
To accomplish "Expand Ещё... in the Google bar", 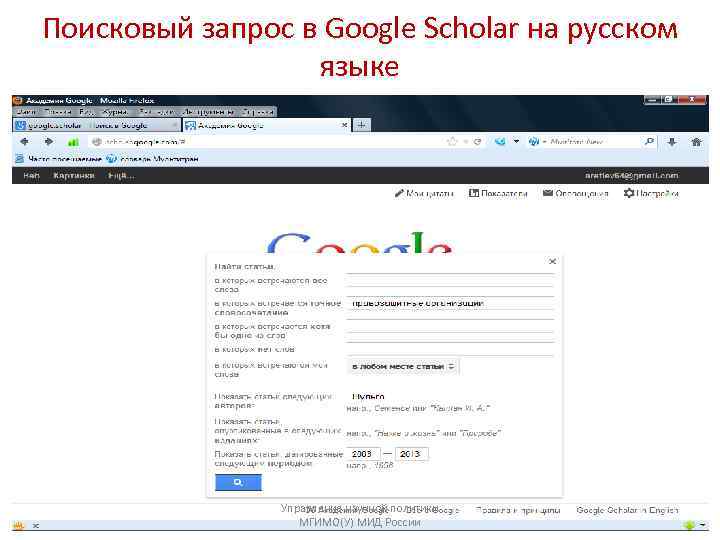I will tap(121, 175).
